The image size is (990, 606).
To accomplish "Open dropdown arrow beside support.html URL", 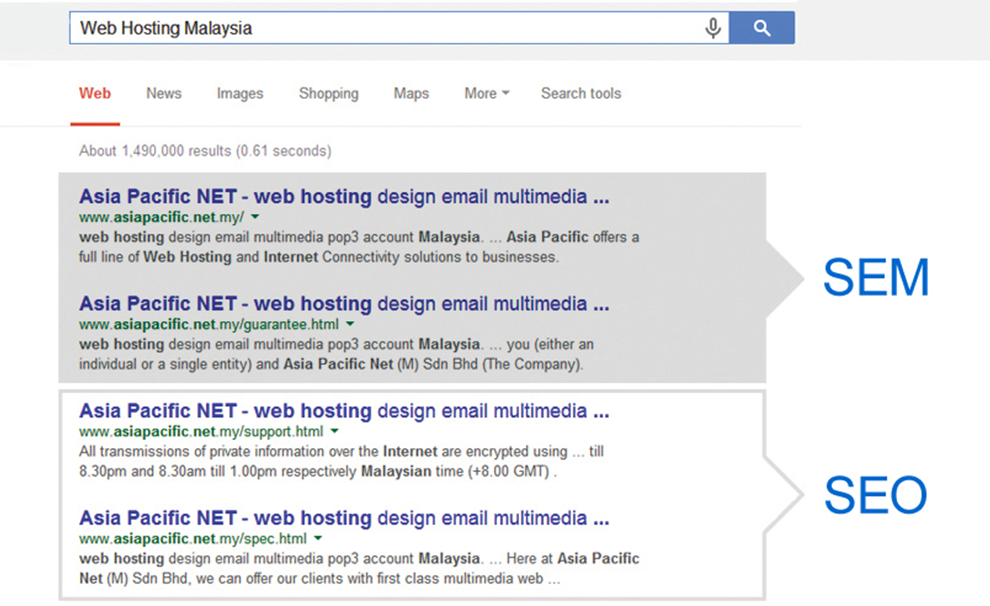I will (x=335, y=432).
